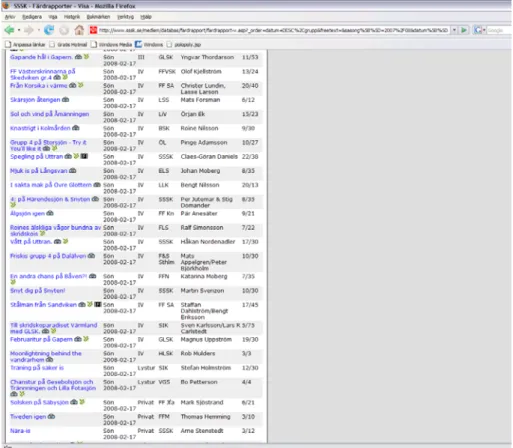Image resolution: width=513 pixels, height=448 pixels.
Task: Click camera icon beside Februaritur på Gapern
Action: click(78, 339)
